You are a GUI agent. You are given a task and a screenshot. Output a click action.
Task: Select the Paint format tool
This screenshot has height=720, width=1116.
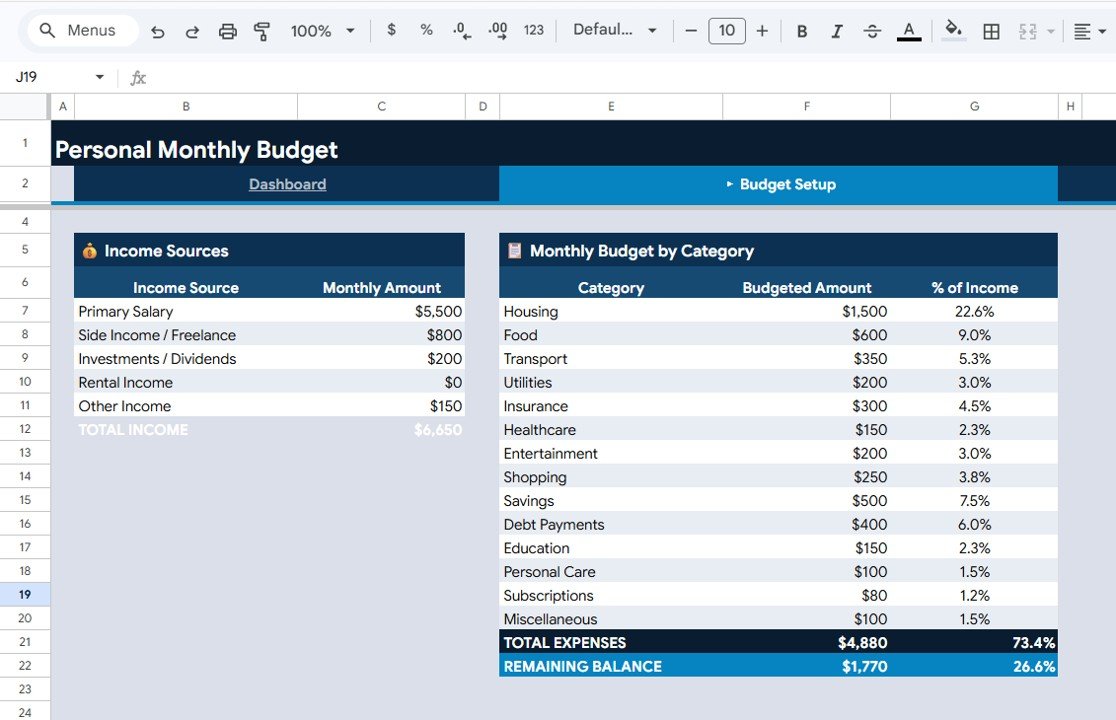(261, 30)
